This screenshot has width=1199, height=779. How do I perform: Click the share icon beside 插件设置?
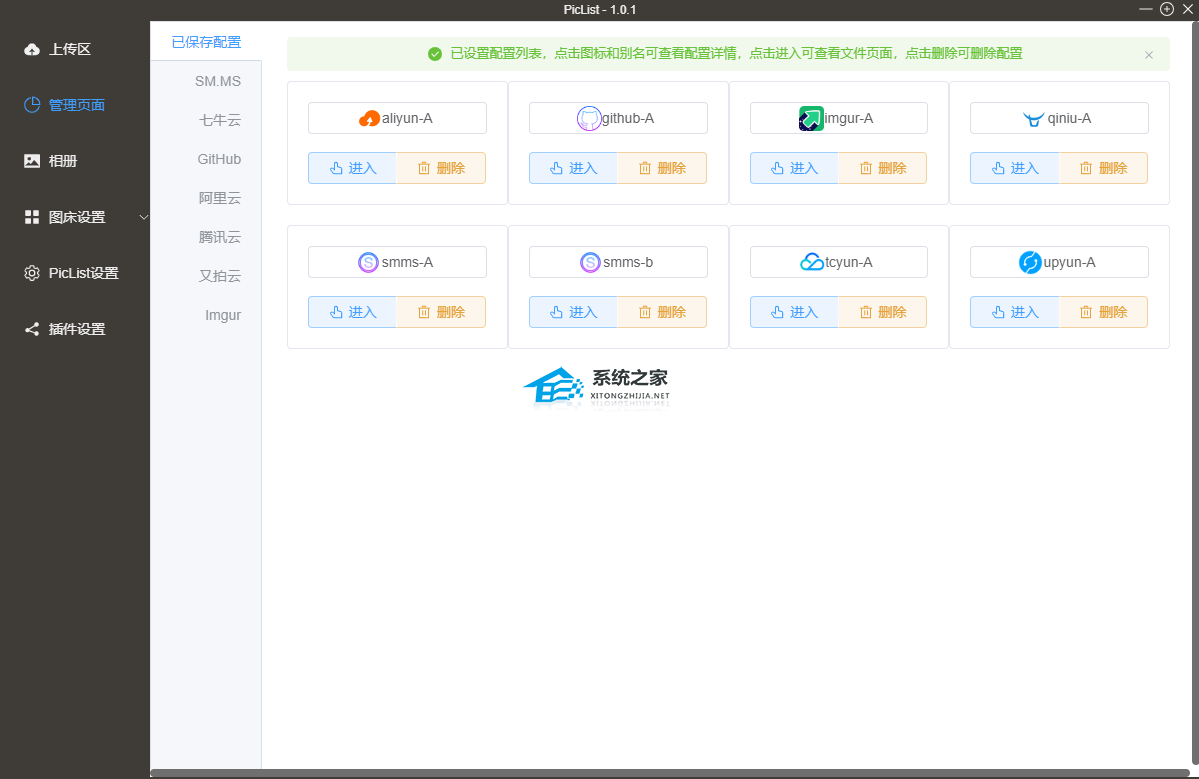click(x=32, y=329)
